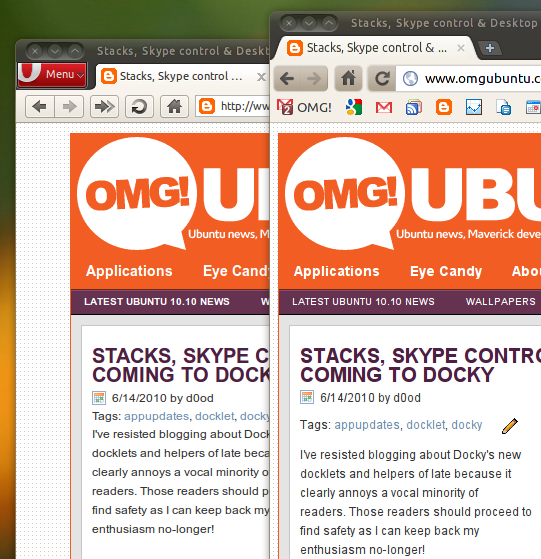
Task: Click Chrome's reload button
Action: [382, 78]
